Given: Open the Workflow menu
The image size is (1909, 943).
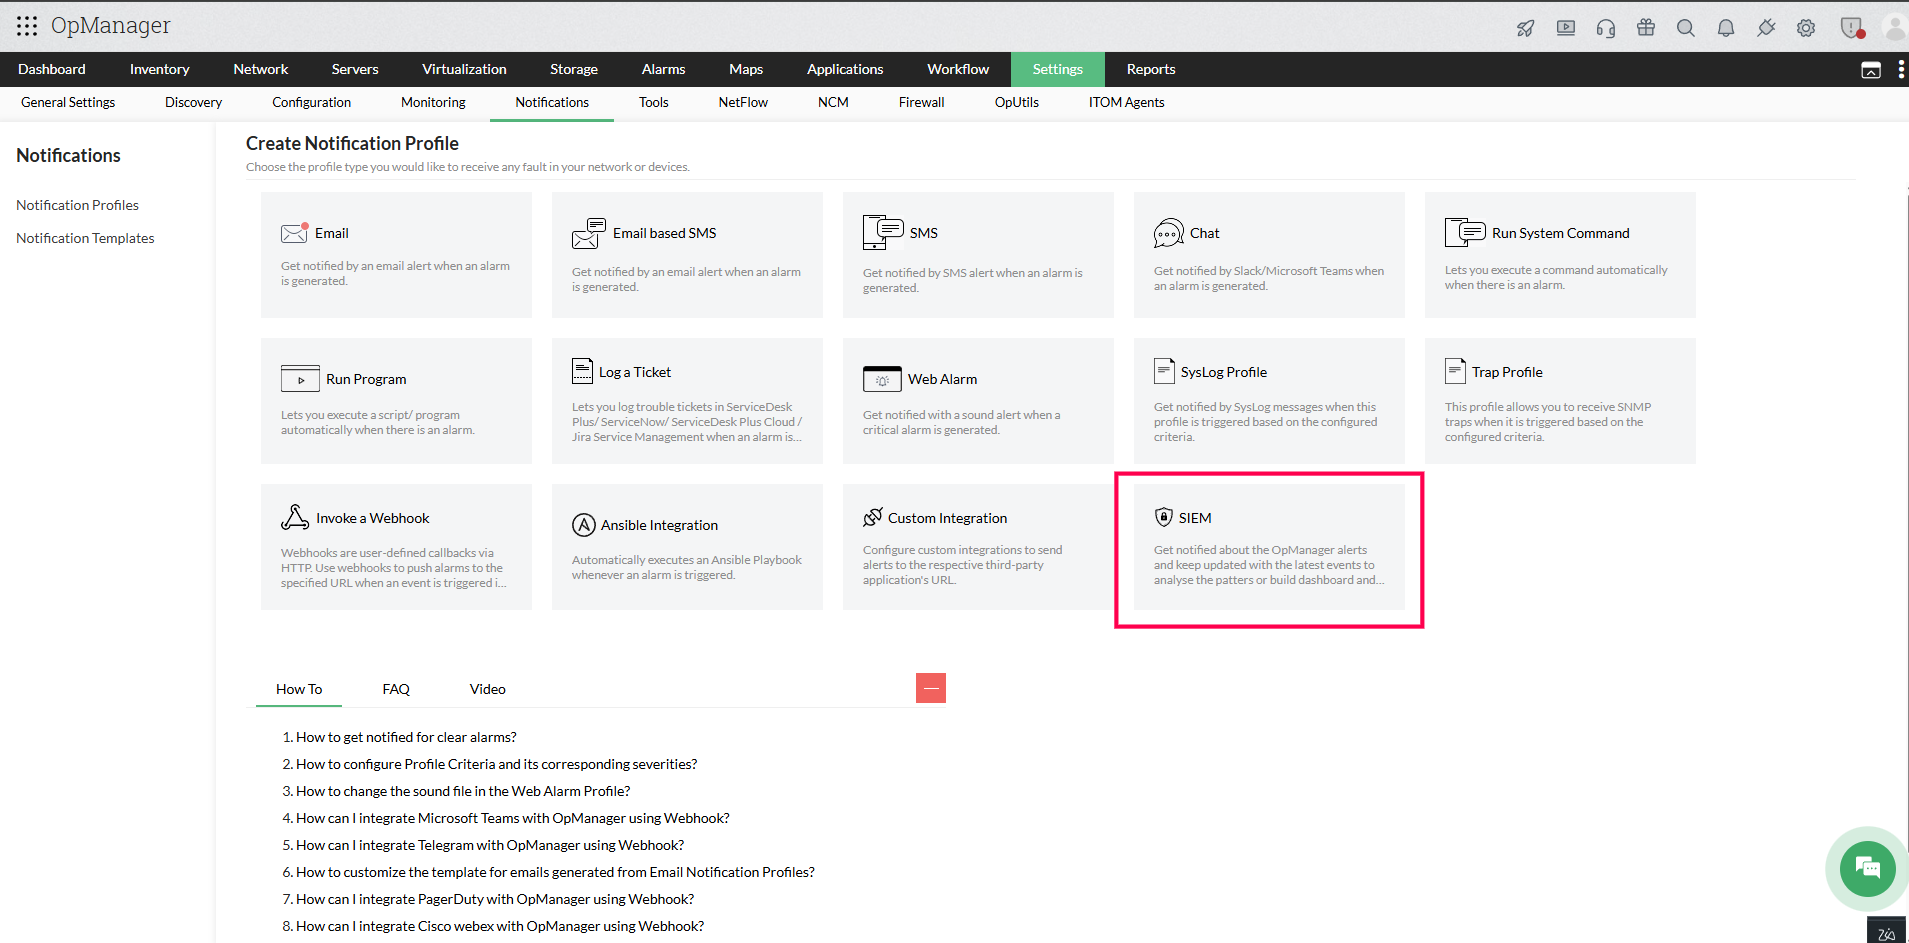Looking at the screenshot, I should 958,69.
